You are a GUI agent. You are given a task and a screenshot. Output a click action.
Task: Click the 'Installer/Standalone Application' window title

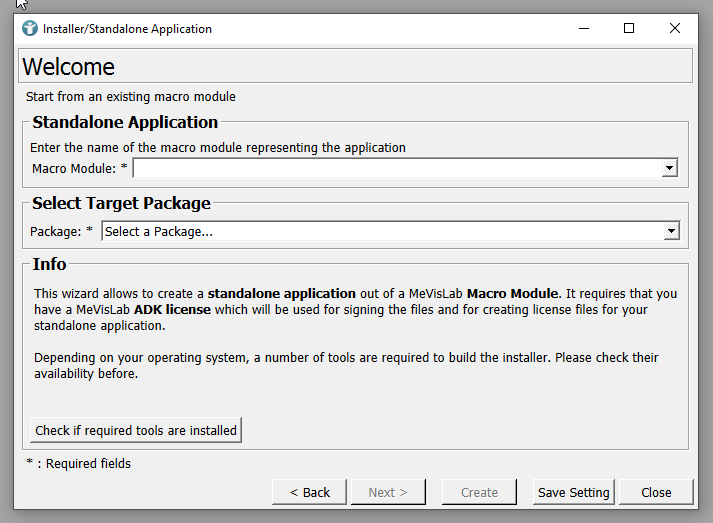127,29
